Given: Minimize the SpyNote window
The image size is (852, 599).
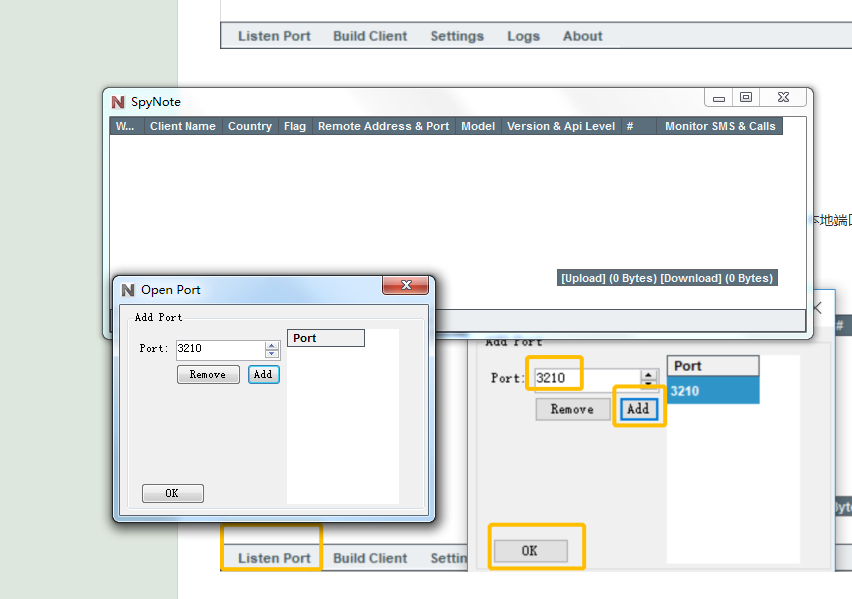Looking at the screenshot, I should pyautogui.click(x=718, y=98).
